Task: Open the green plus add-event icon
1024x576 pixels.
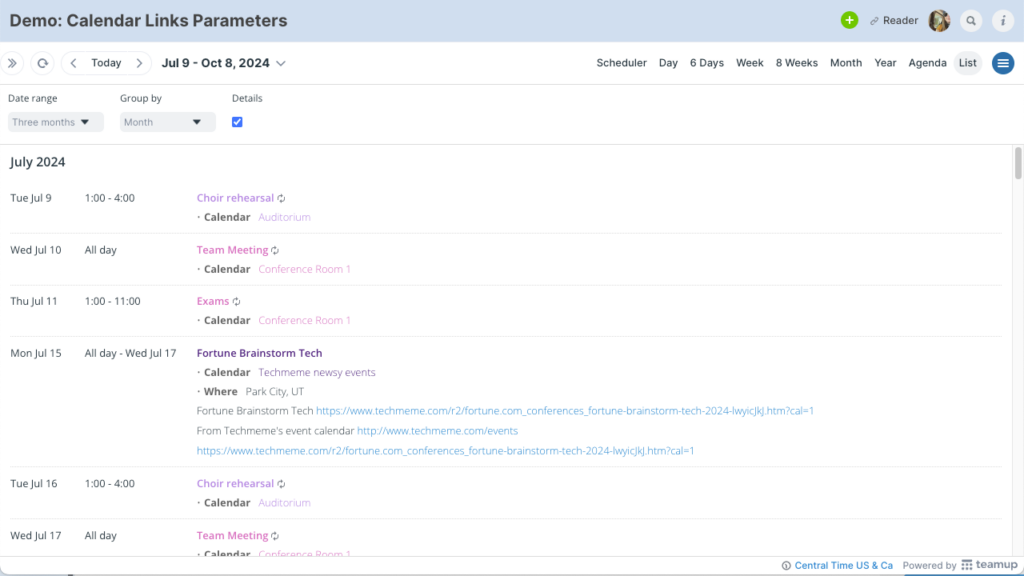Action: tap(849, 20)
